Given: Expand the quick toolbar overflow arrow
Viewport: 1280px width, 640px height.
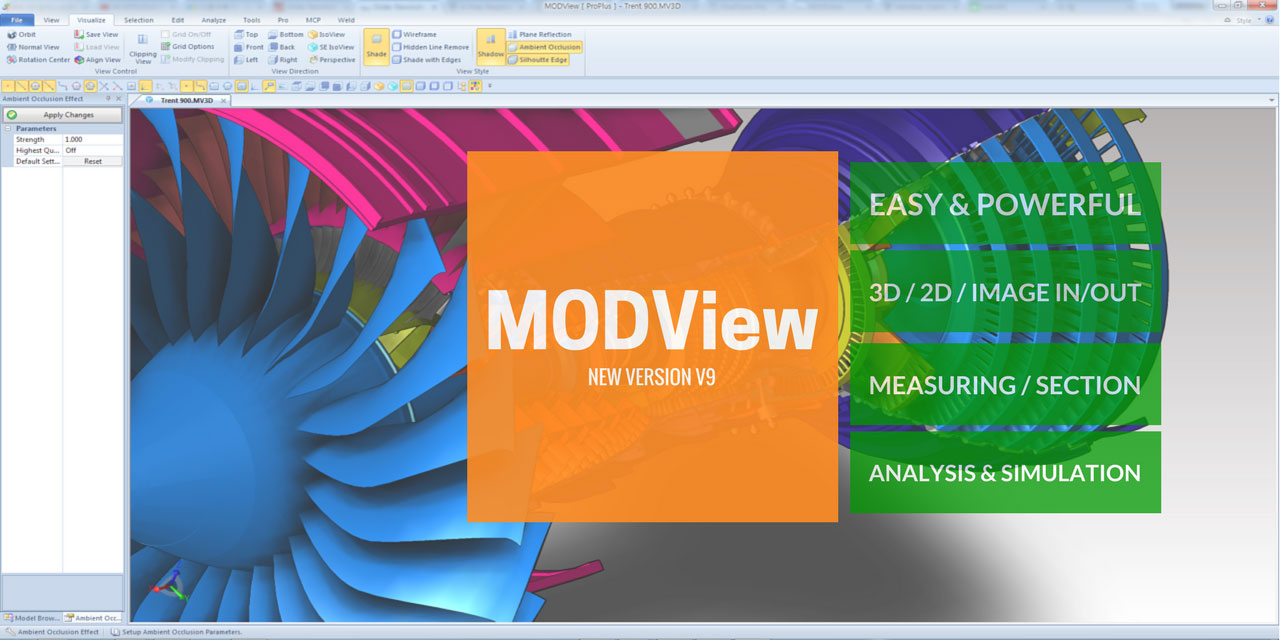Looking at the screenshot, I should coord(490,86).
